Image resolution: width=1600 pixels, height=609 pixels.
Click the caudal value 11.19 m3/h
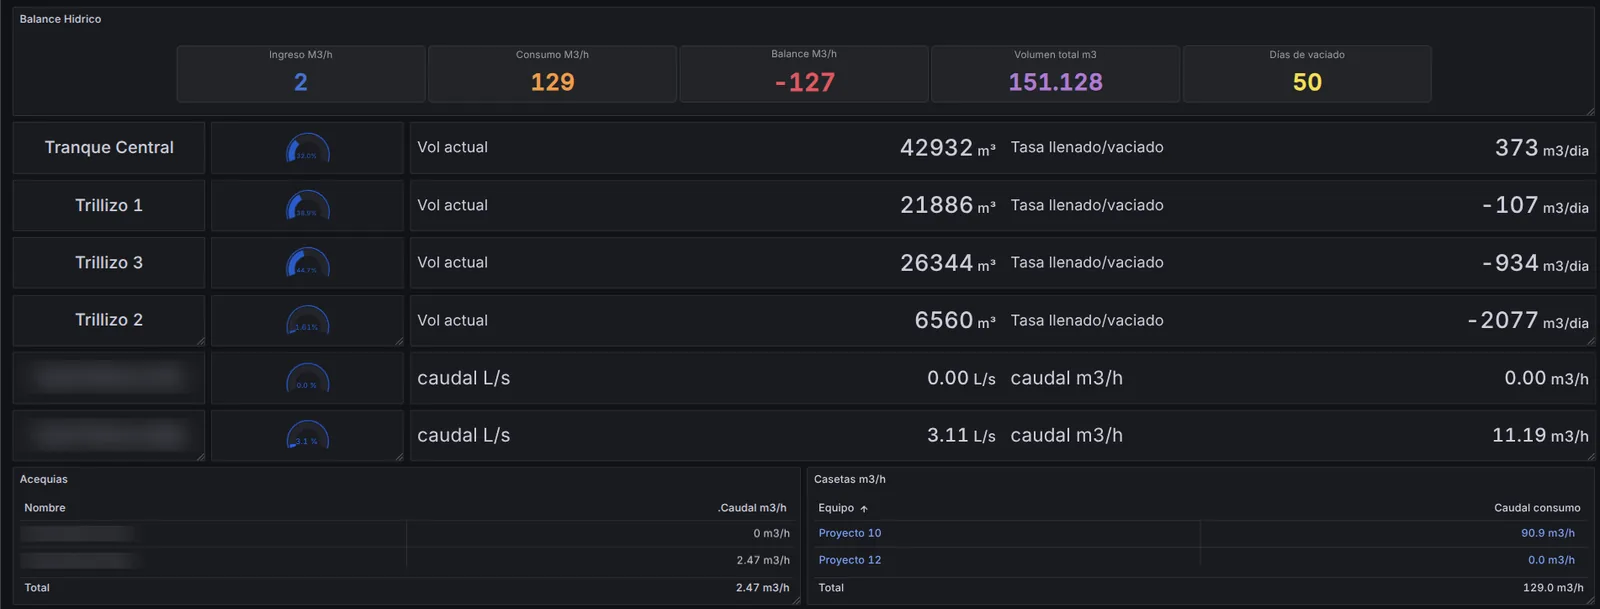pos(1540,435)
